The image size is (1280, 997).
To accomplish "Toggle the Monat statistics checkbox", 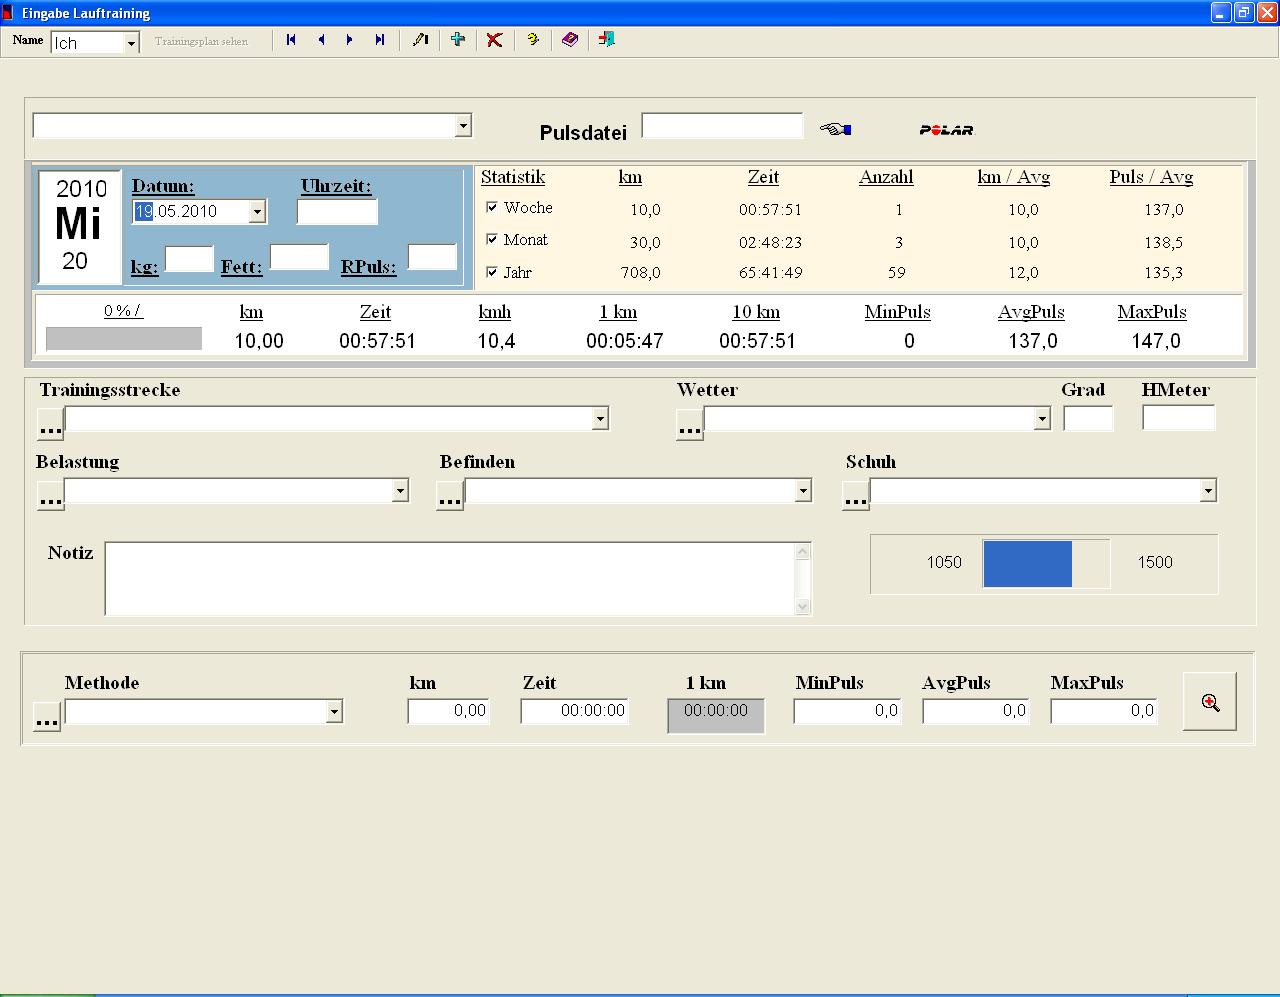I will coord(492,240).
